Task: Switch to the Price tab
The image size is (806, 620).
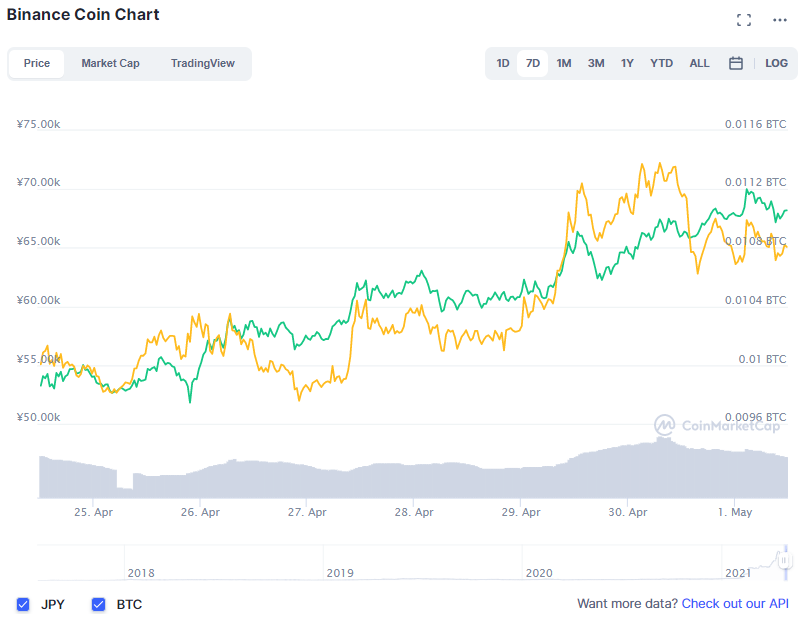Action: (x=36, y=63)
